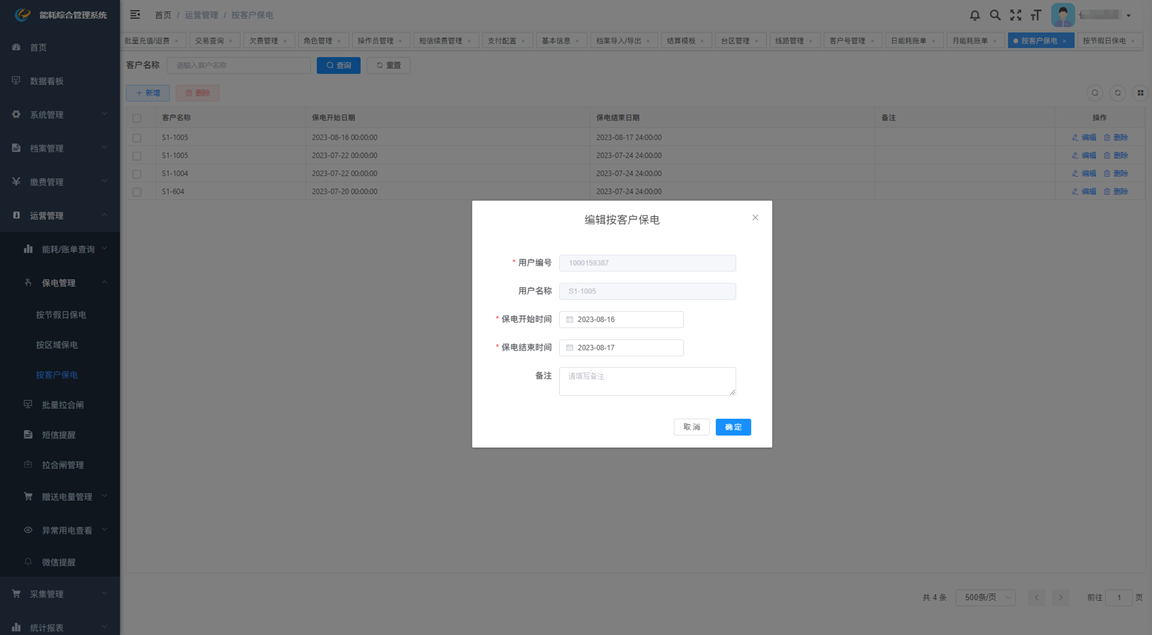Screen dimensions: 1152x635
Task: Check the select-all checkbox in table header
Action: click(x=137, y=118)
